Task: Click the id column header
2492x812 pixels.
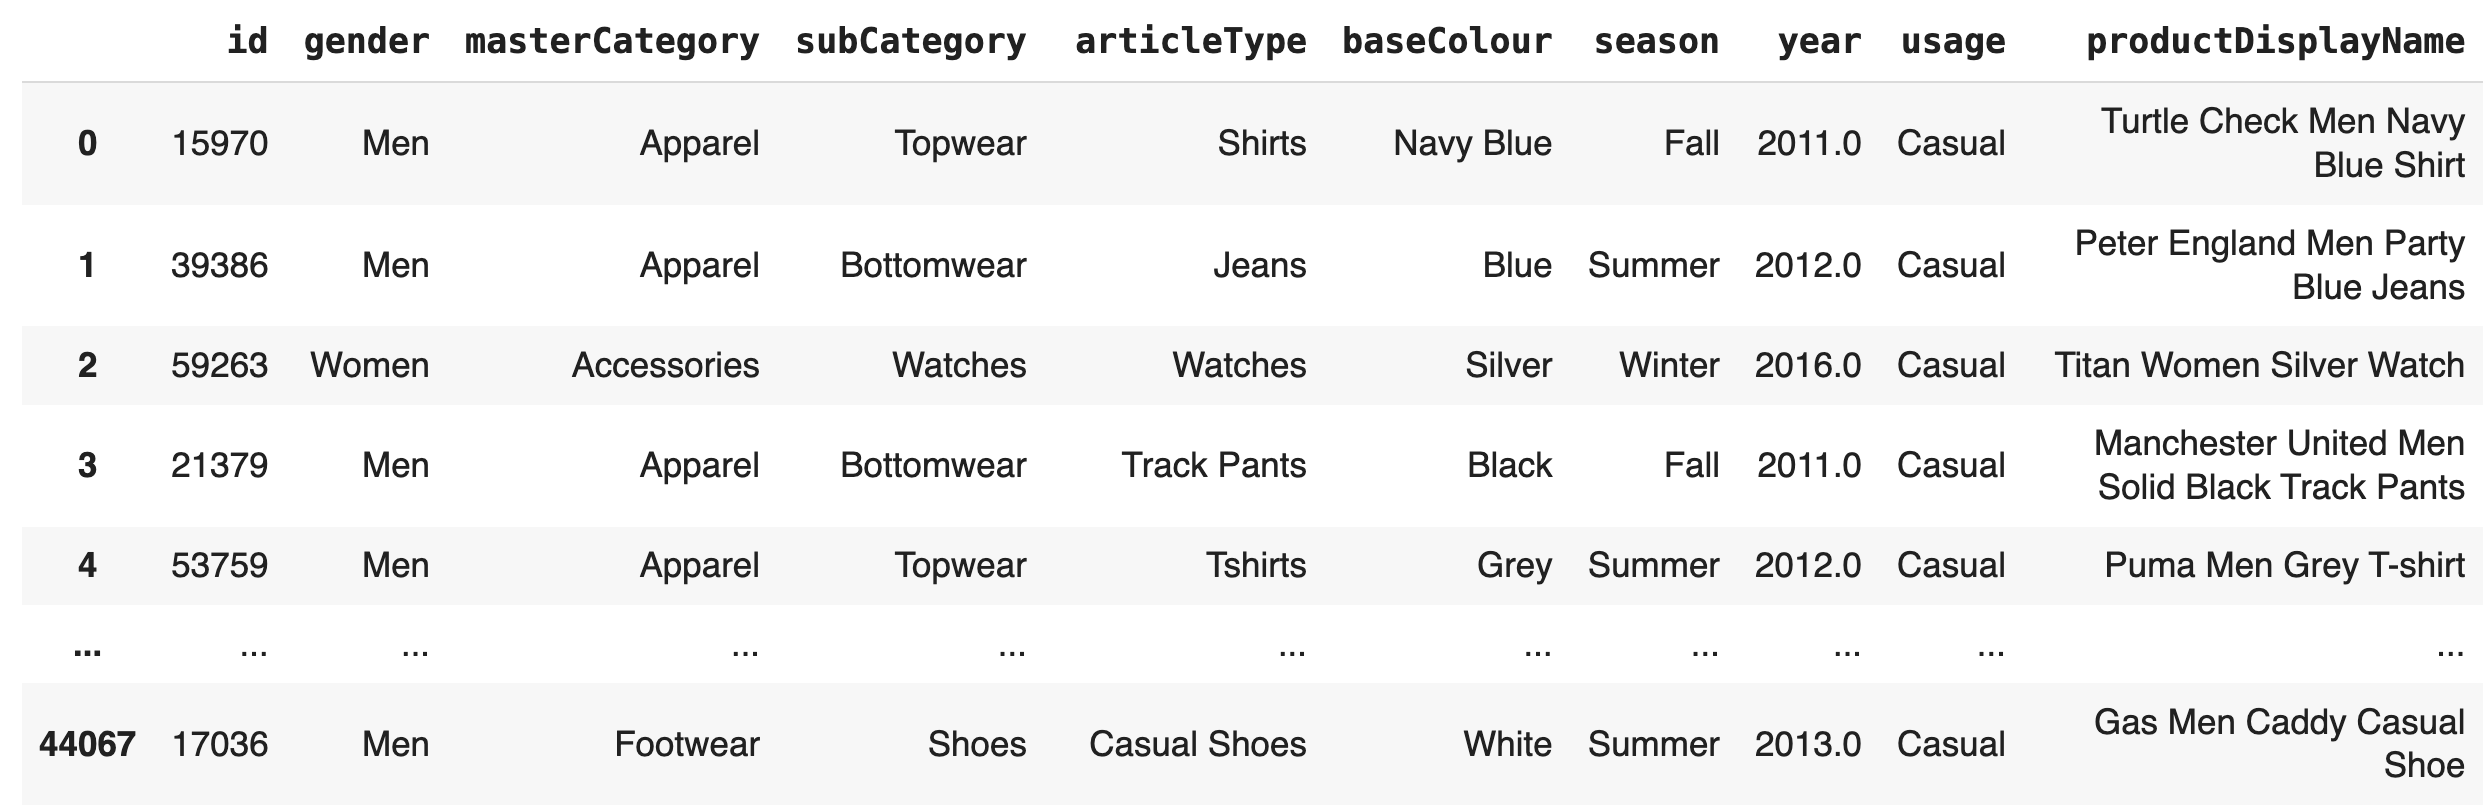Action: click(247, 41)
